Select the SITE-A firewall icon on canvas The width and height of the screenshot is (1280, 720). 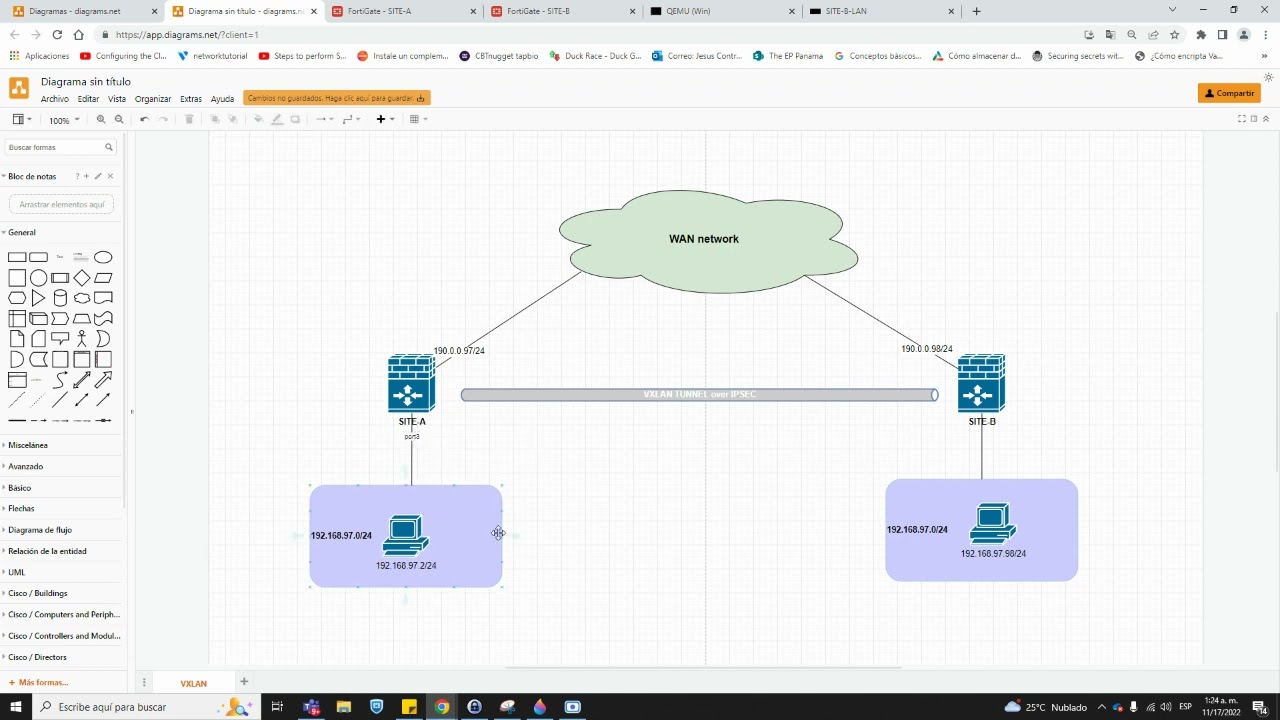click(x=411, y=383)
